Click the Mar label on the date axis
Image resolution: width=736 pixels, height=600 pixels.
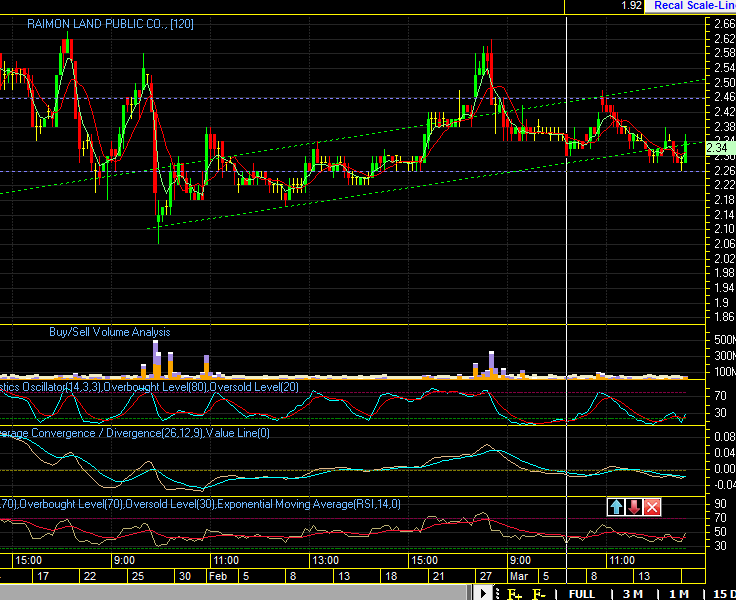(519, 576)
